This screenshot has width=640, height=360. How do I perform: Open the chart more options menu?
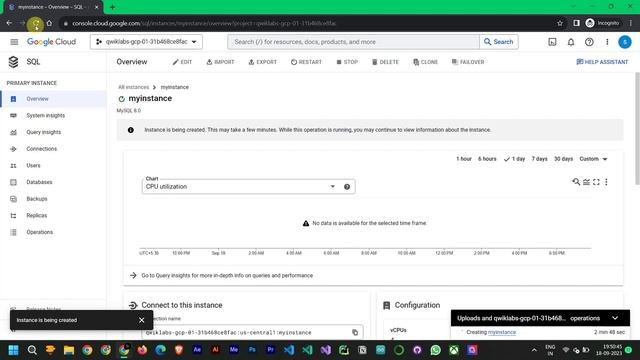coord(607,182)
